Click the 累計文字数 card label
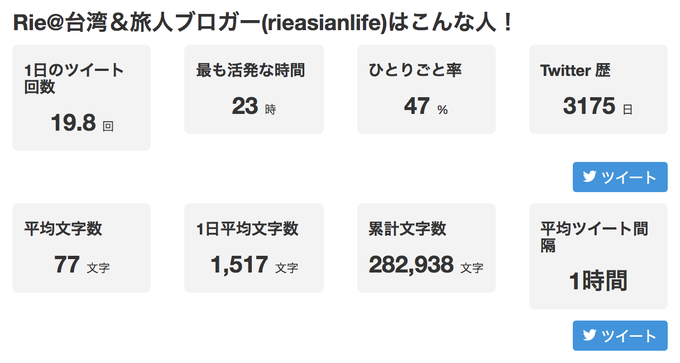Screen dimensions: 680x363 click(x=407, y=229)
